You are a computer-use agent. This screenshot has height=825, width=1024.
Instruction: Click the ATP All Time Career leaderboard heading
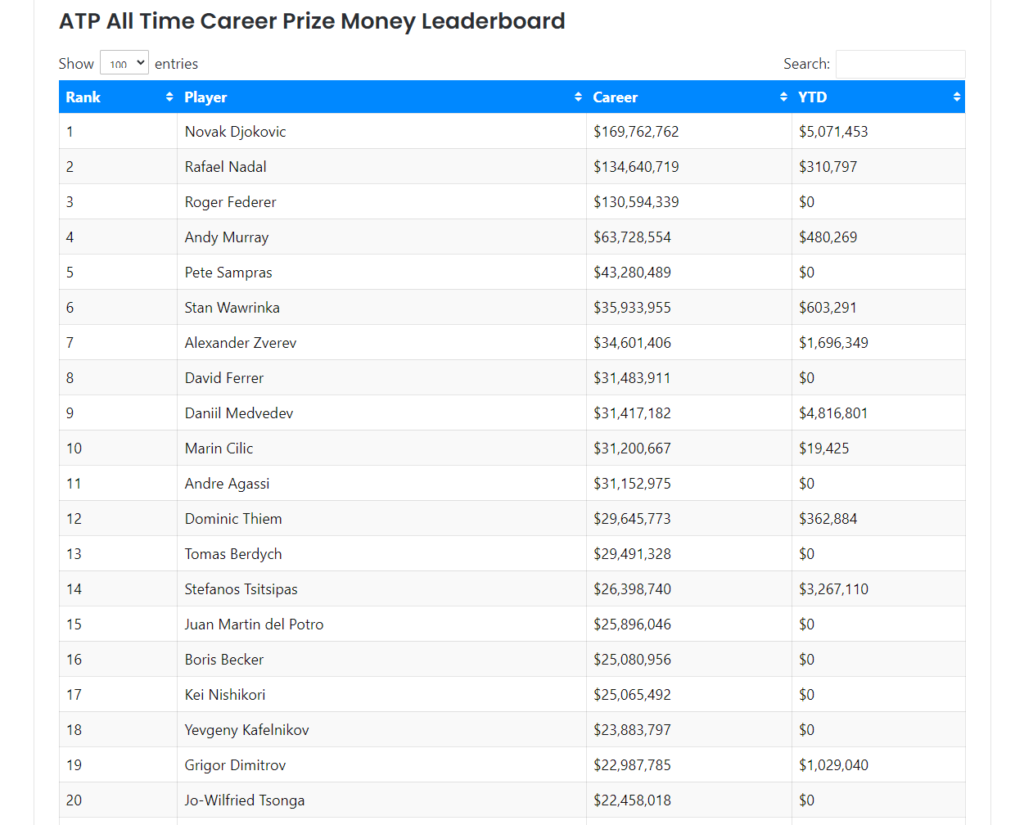coord(312,21)
